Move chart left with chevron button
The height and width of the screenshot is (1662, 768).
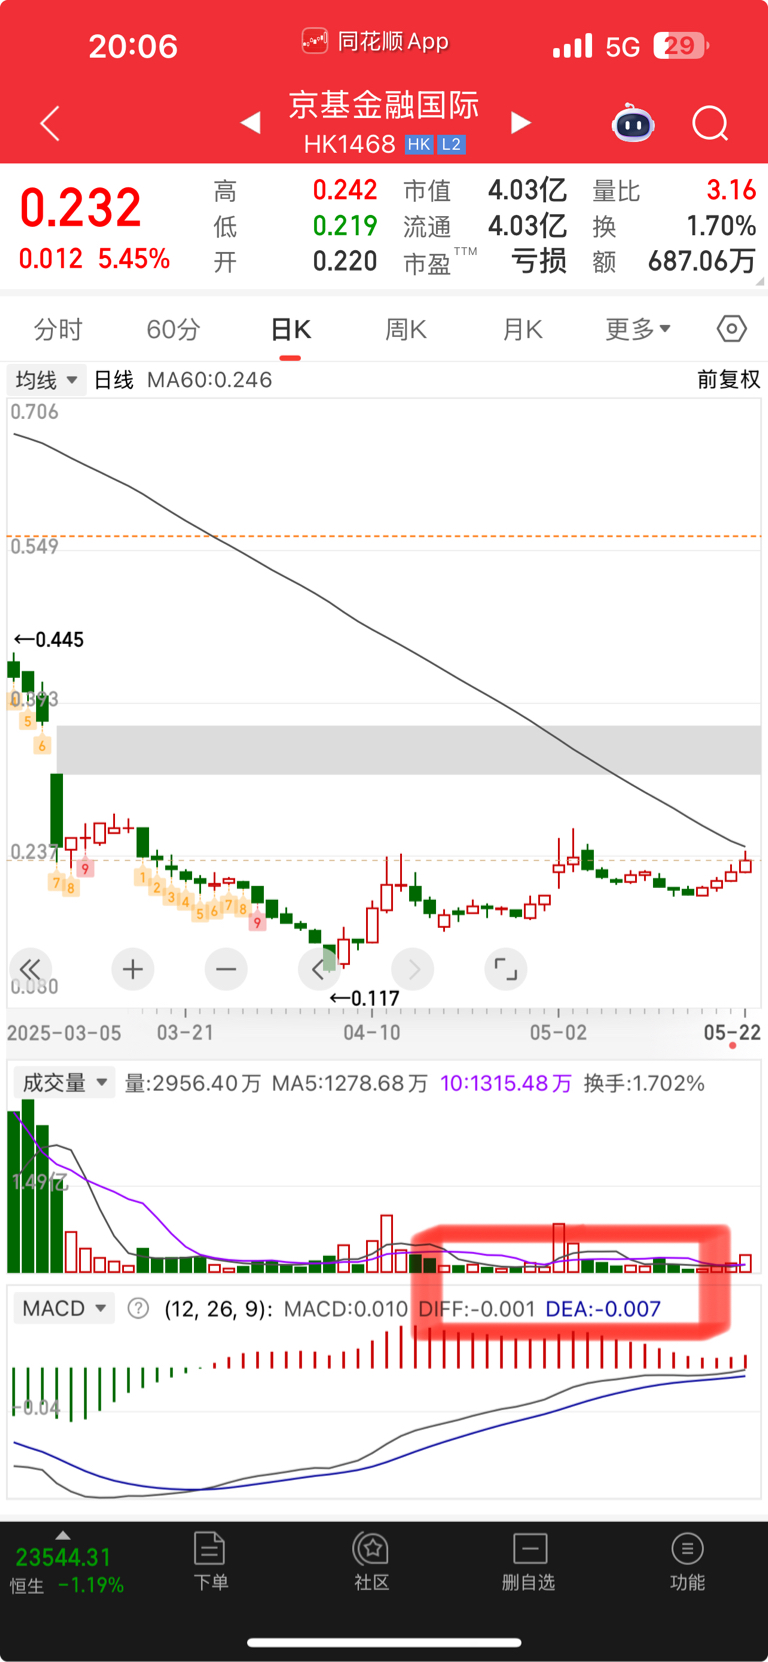319,969
